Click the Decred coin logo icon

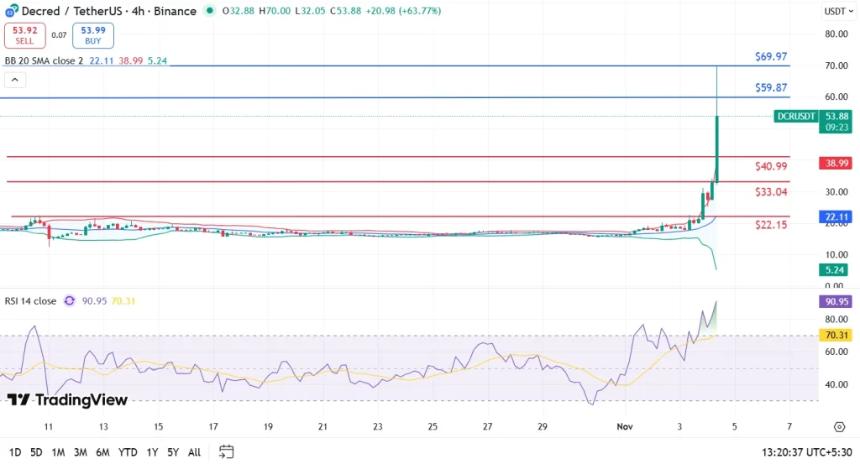11,11
